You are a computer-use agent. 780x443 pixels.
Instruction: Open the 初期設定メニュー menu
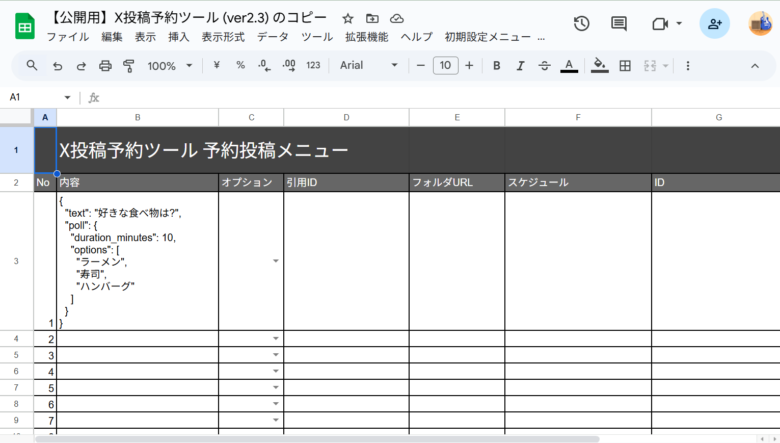[488, 37]
